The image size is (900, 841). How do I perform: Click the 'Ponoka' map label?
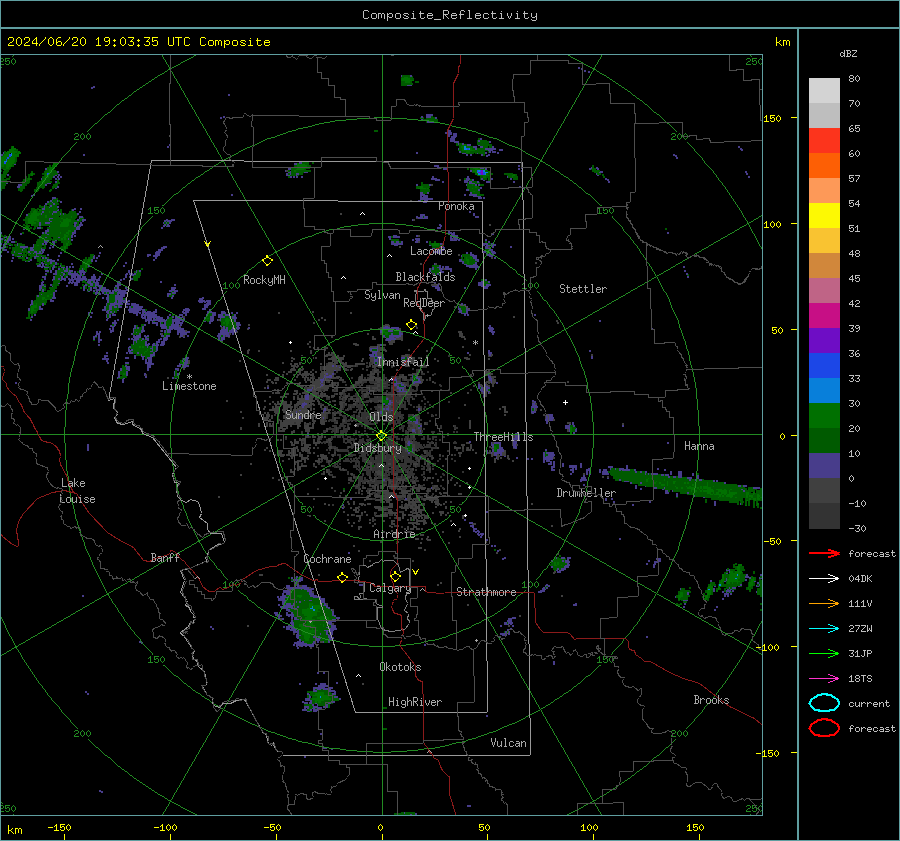456,206
